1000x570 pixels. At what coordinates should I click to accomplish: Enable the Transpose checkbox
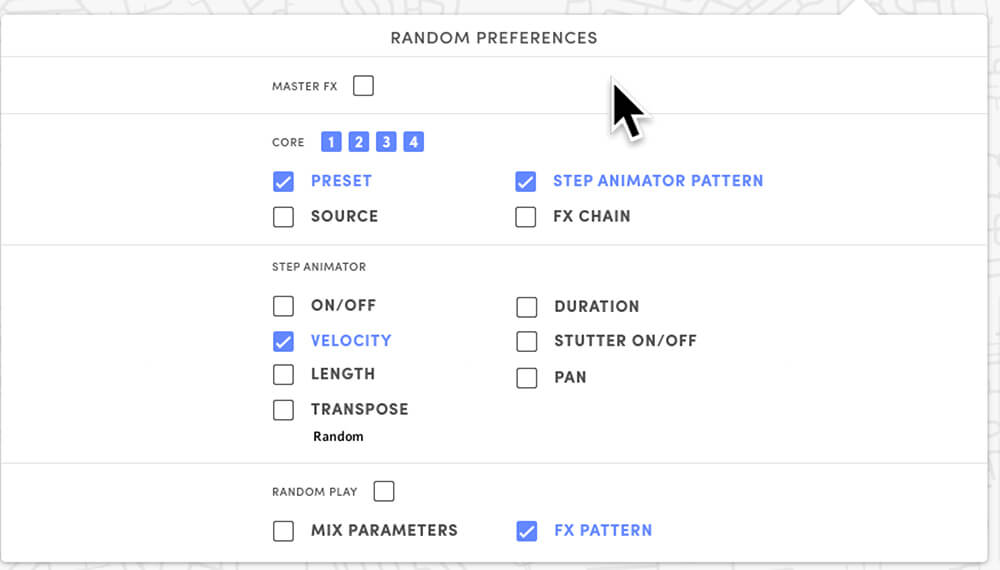[284, 410]
